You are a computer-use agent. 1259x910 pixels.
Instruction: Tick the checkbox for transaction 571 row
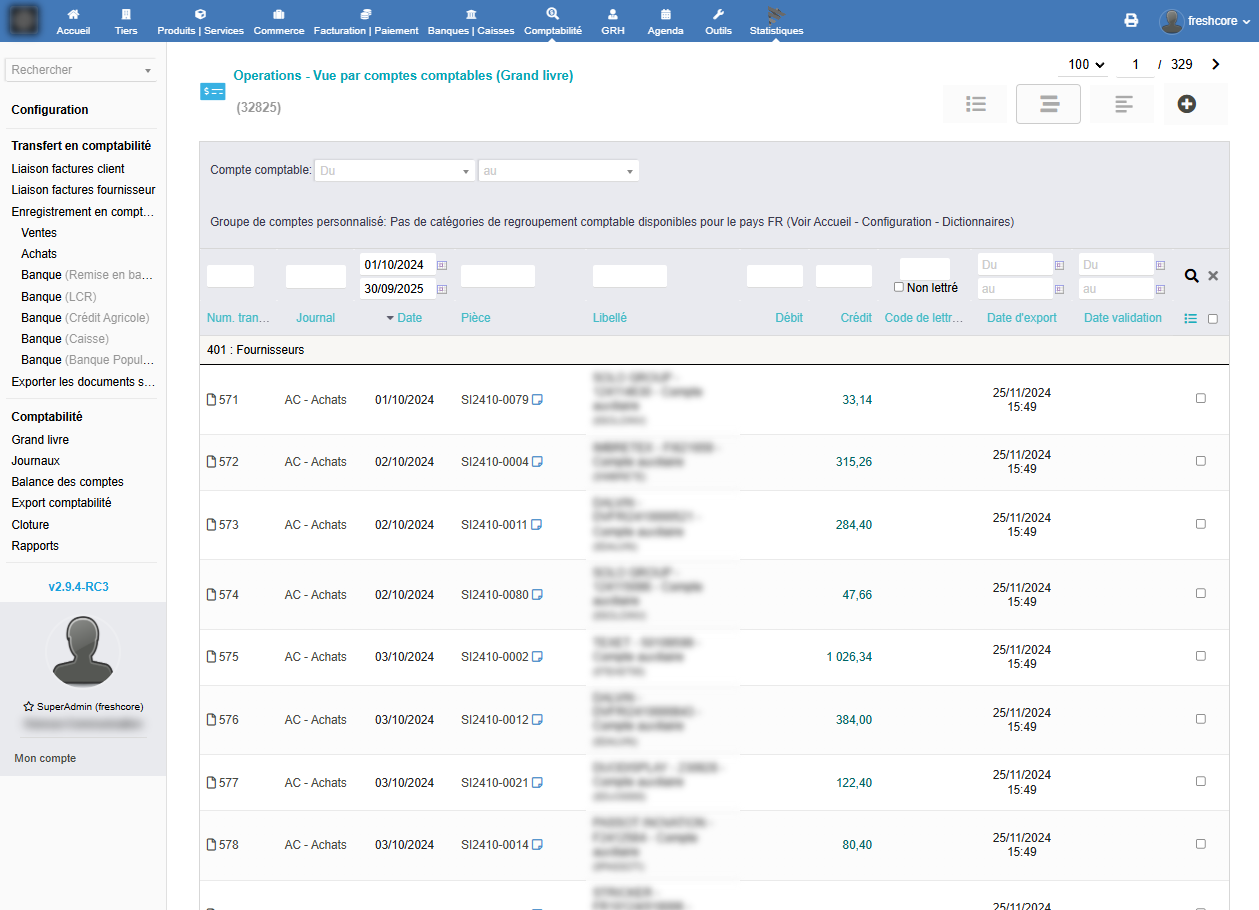(1201, 398)
